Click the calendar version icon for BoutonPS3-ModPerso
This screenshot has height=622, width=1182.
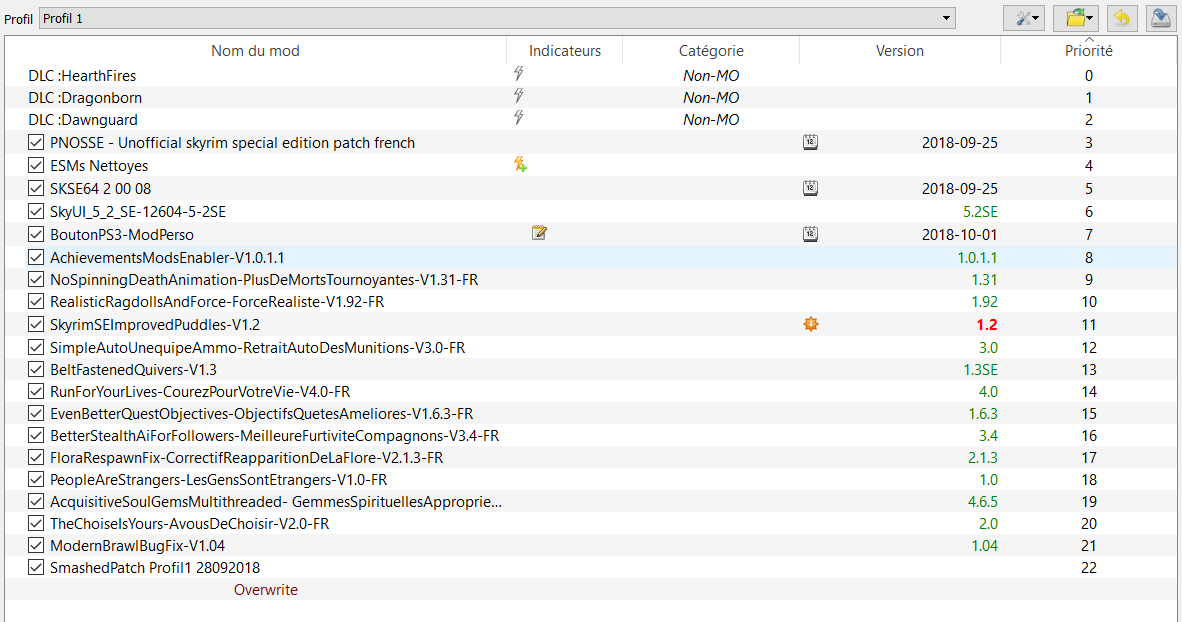(810, 234)
